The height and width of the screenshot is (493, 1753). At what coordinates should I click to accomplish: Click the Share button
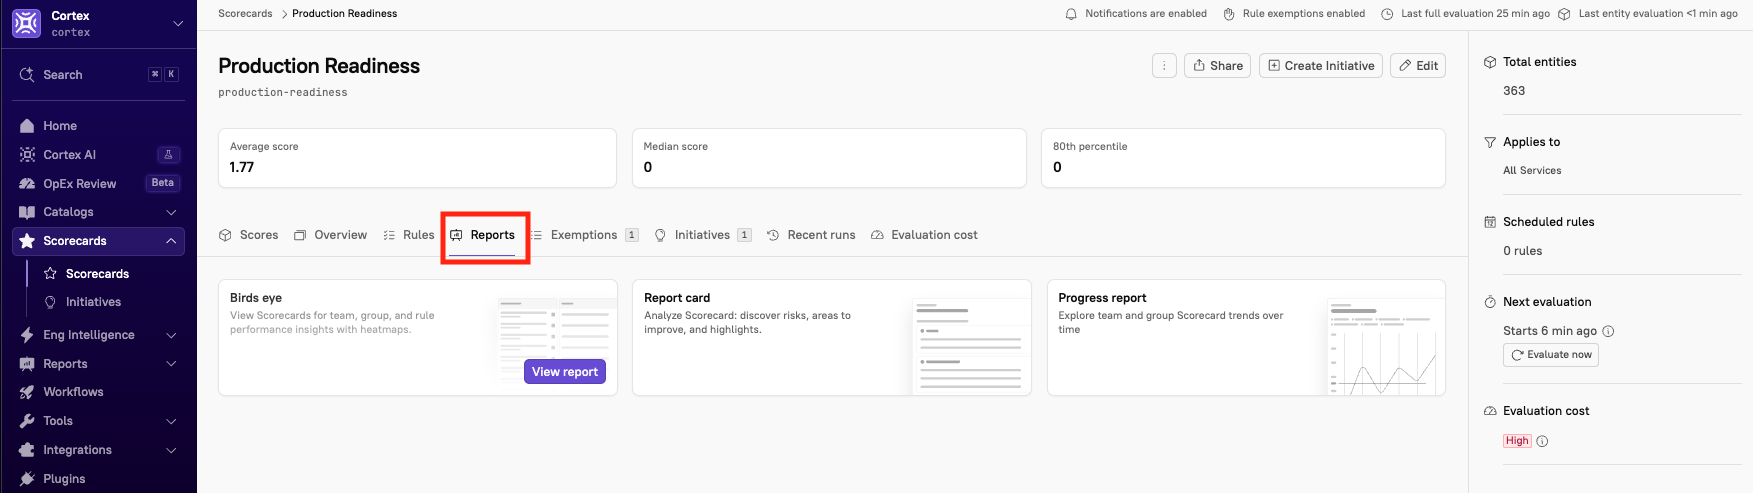tap(1218, 66)
